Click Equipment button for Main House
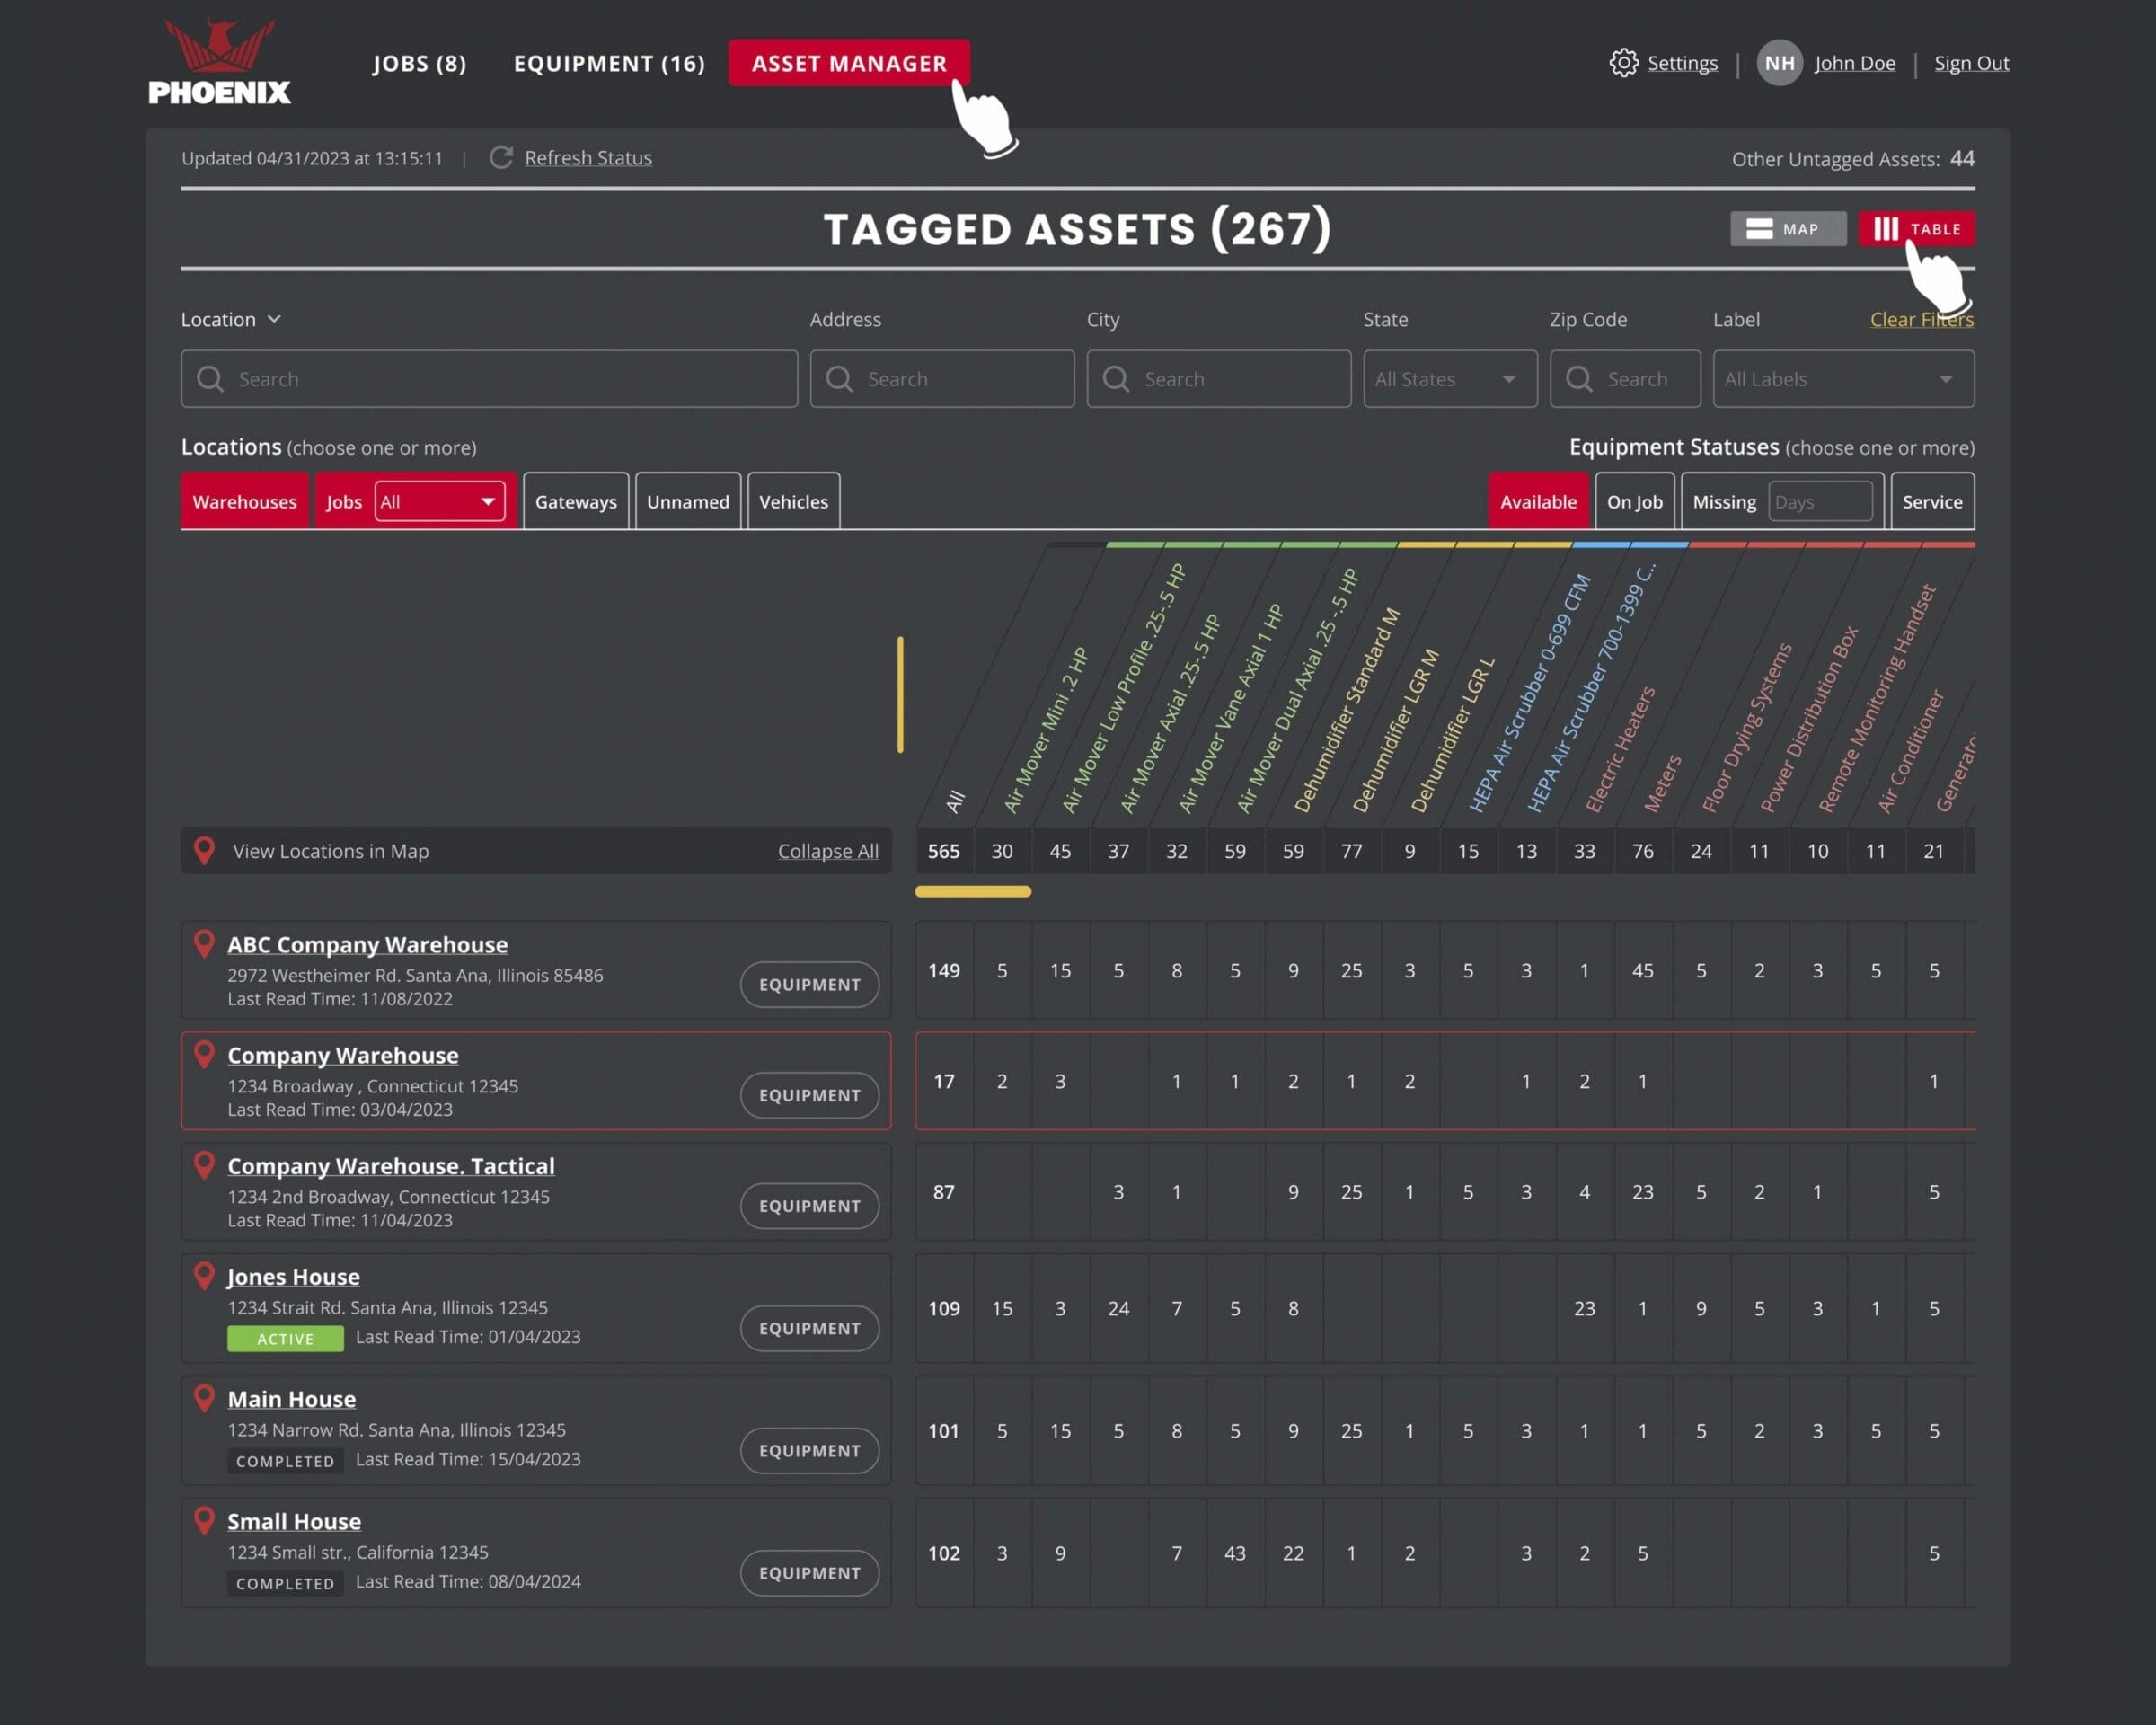The height and width of the screenshot is (1725, 2156). click(809, 1451)
